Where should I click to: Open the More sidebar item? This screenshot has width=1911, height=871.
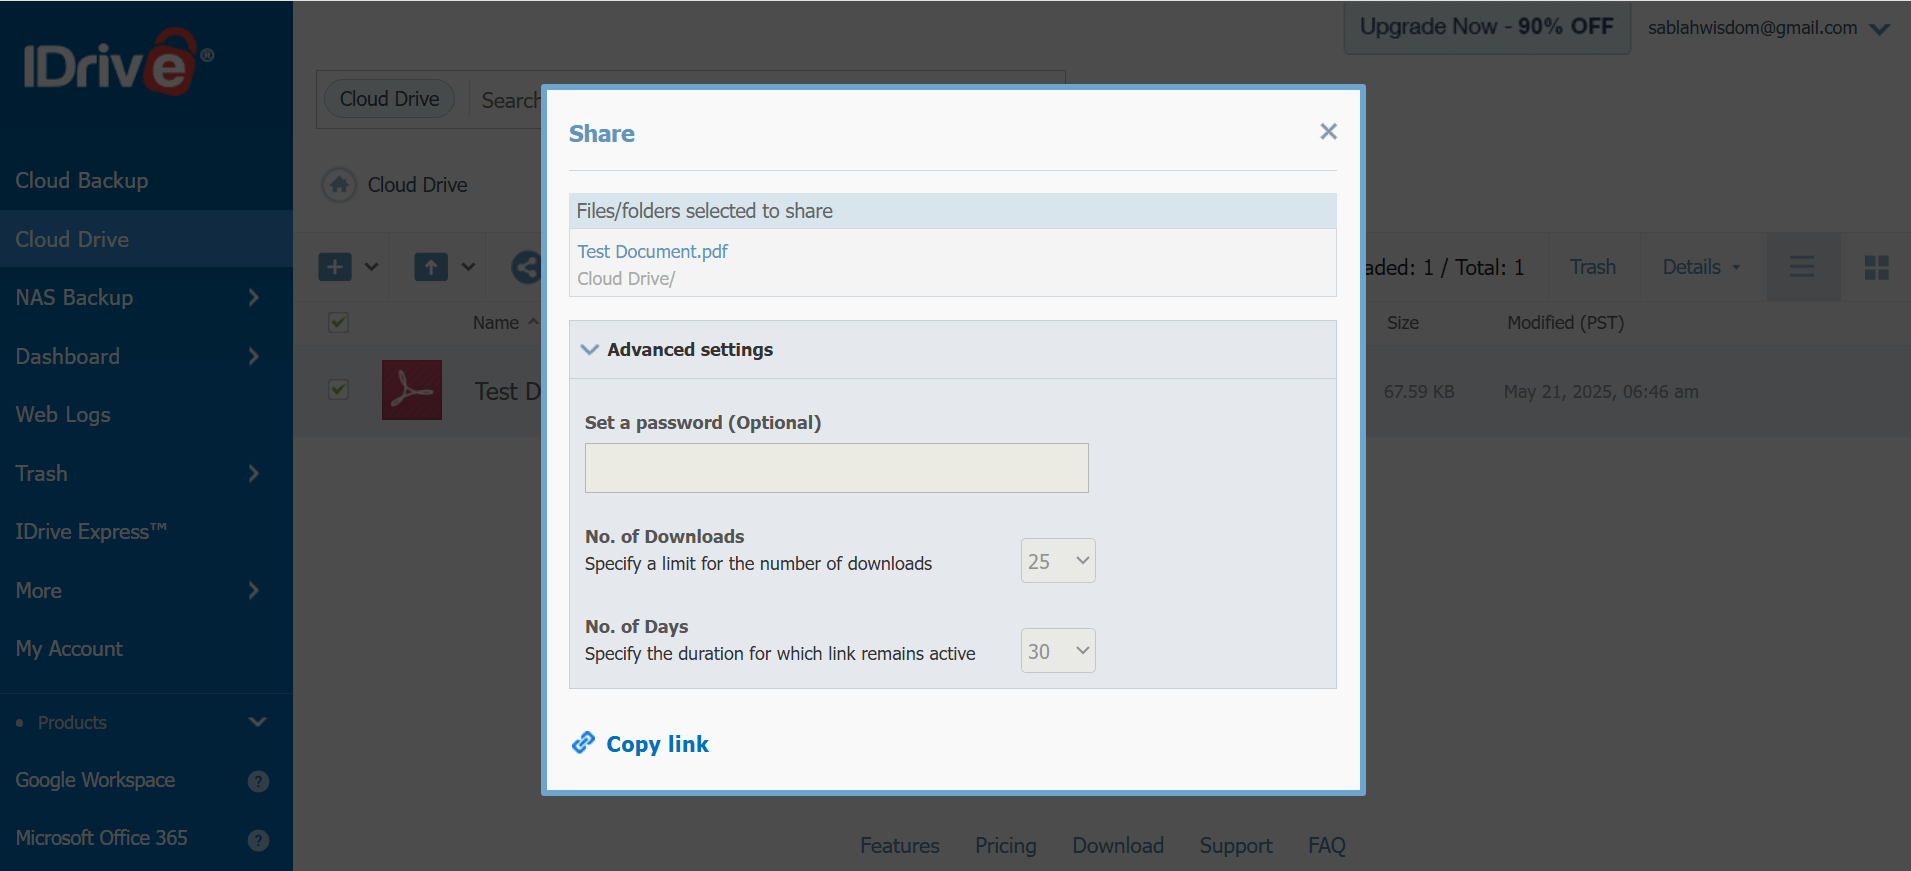tap(39, 591)
